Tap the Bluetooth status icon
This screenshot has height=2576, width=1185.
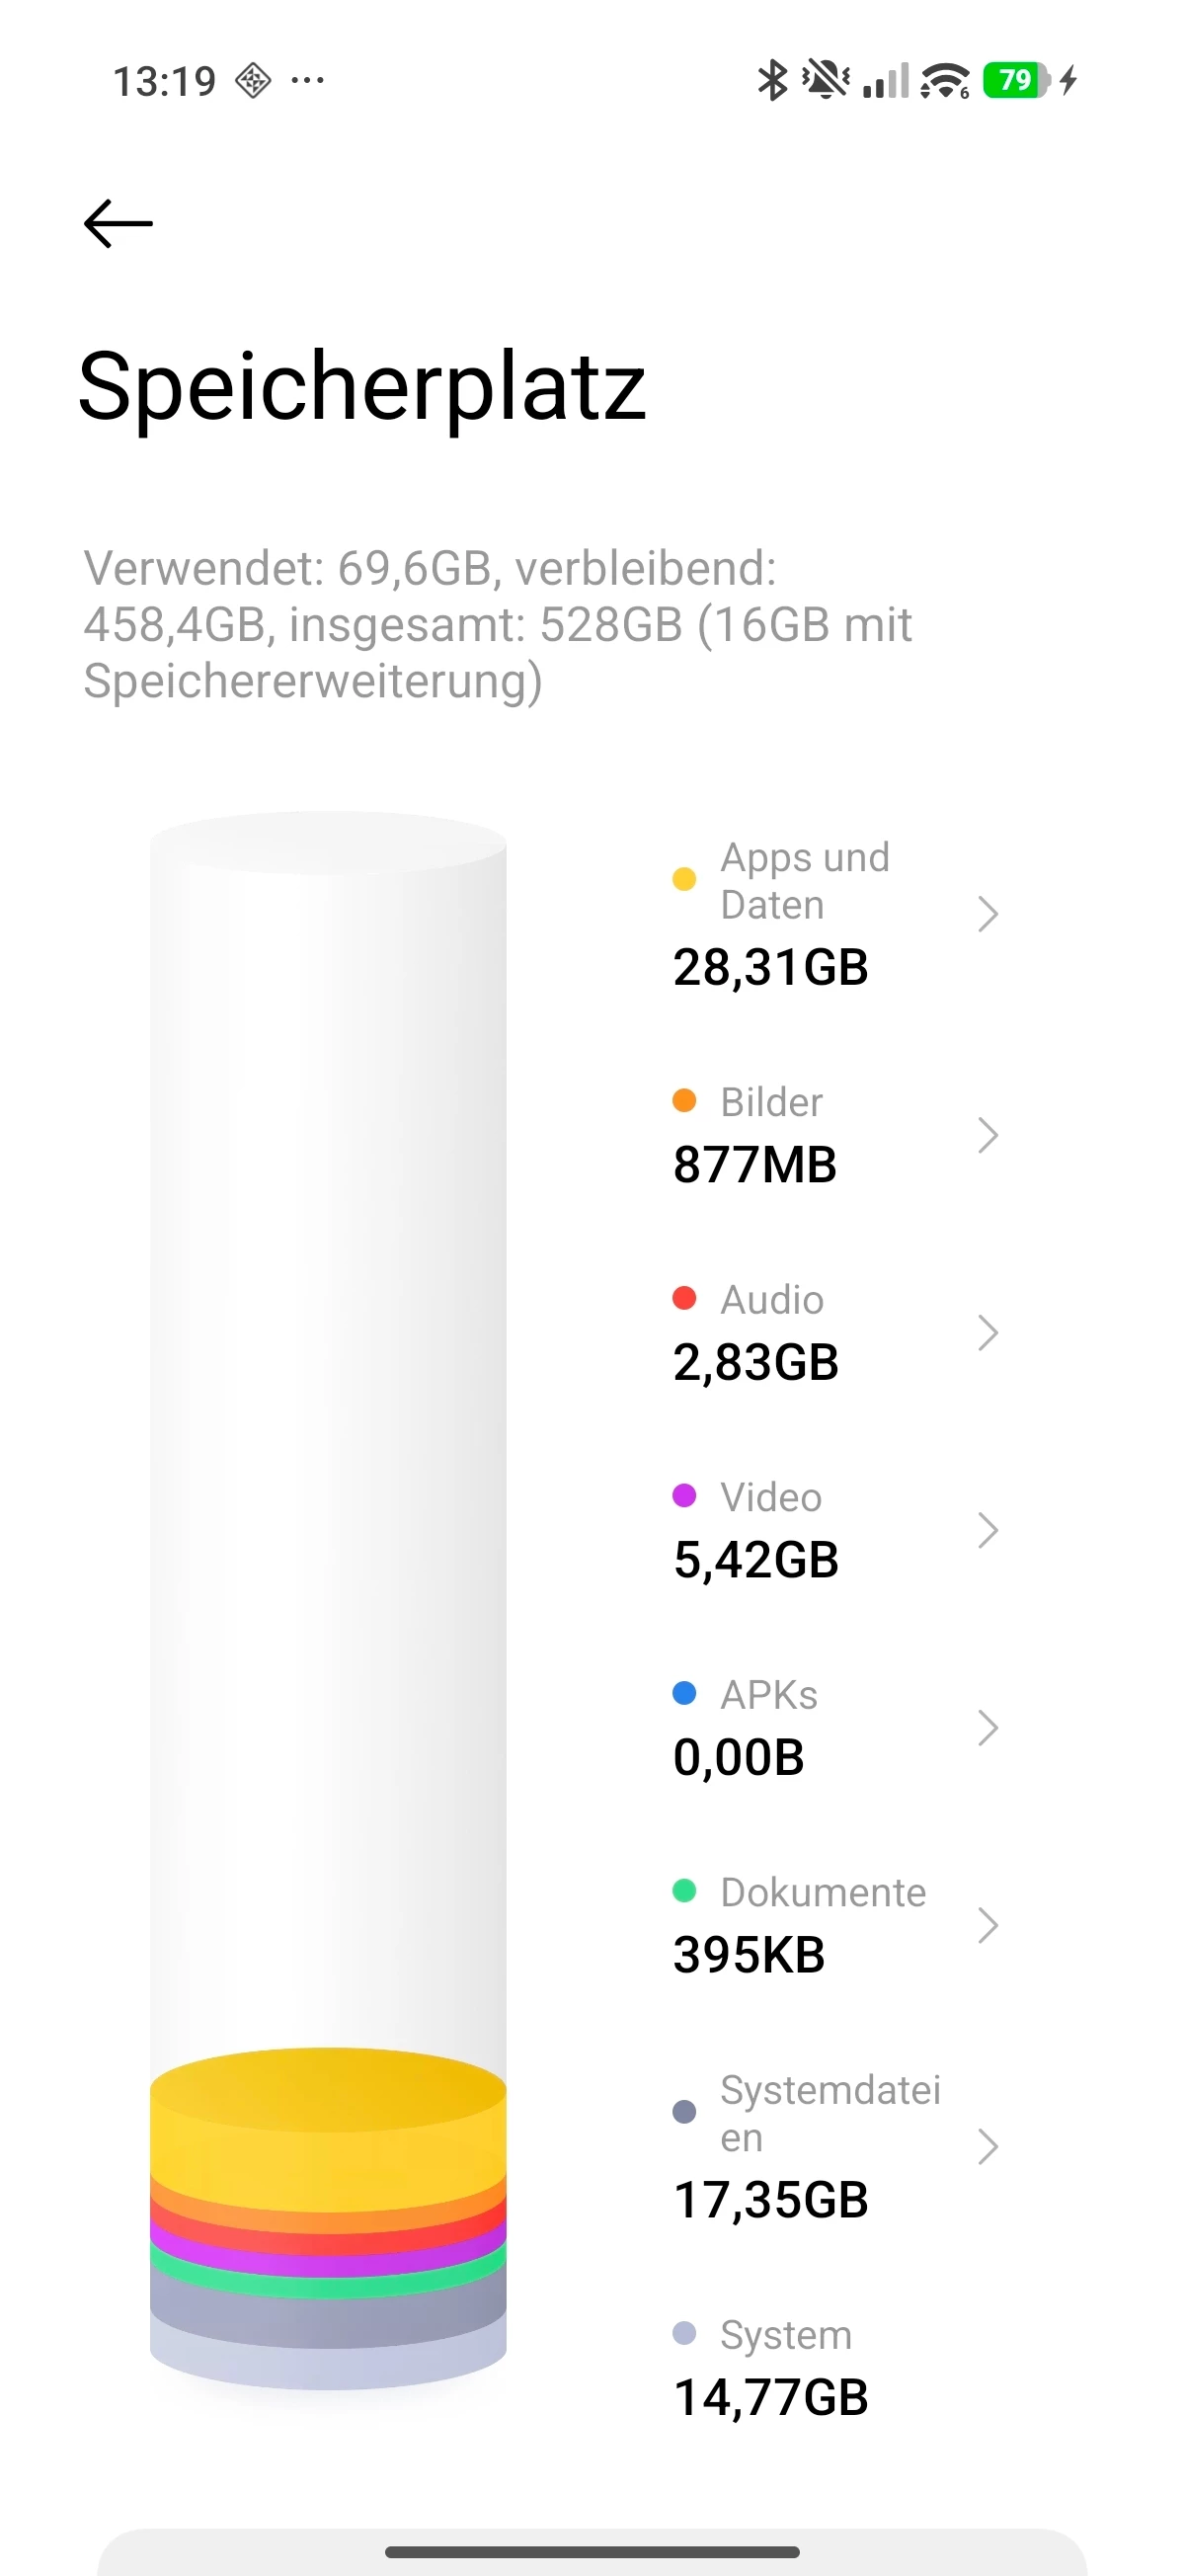pyautogui.click(x=771, y=80)
